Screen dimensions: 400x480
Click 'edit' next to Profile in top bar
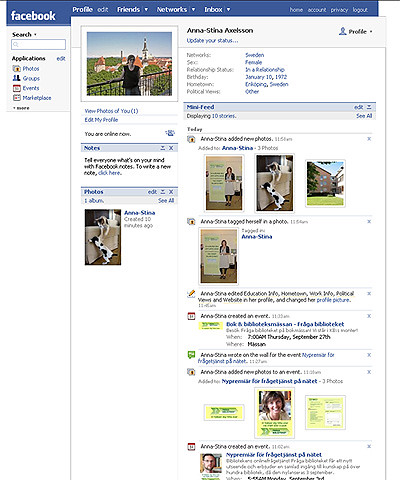103,10
